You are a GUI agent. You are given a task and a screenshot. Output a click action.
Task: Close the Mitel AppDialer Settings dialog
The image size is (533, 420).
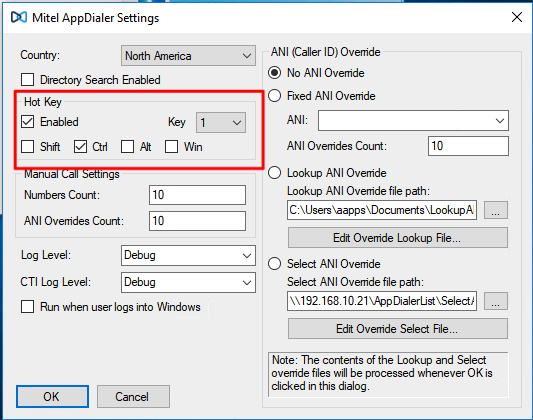coord(517,17)
